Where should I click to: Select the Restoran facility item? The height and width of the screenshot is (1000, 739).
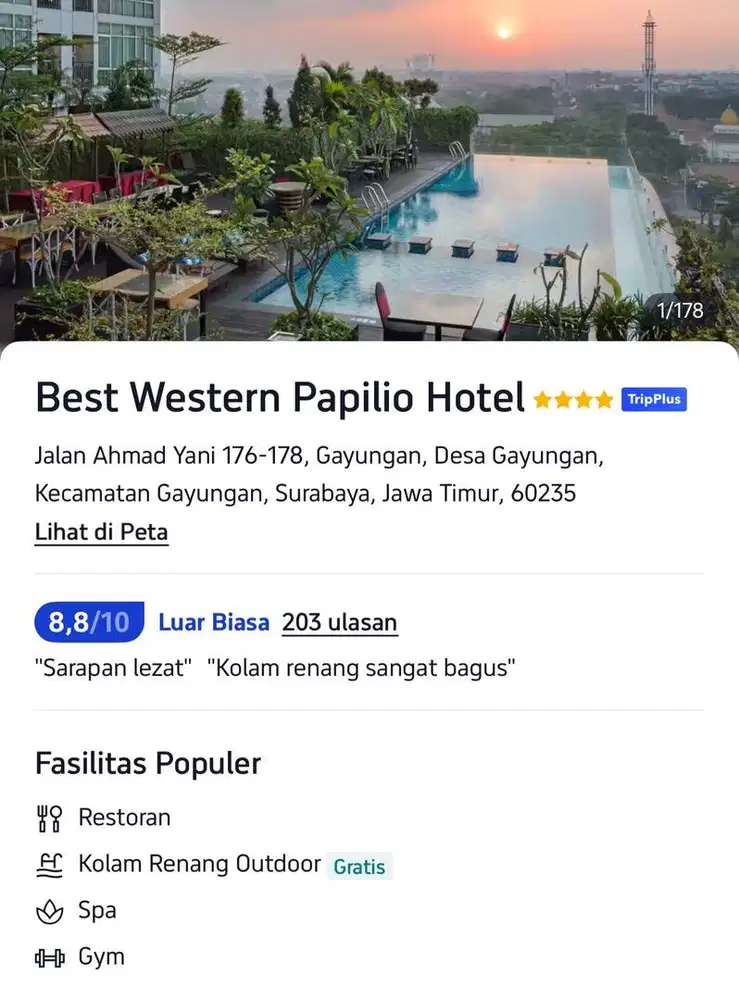[124, 818]
